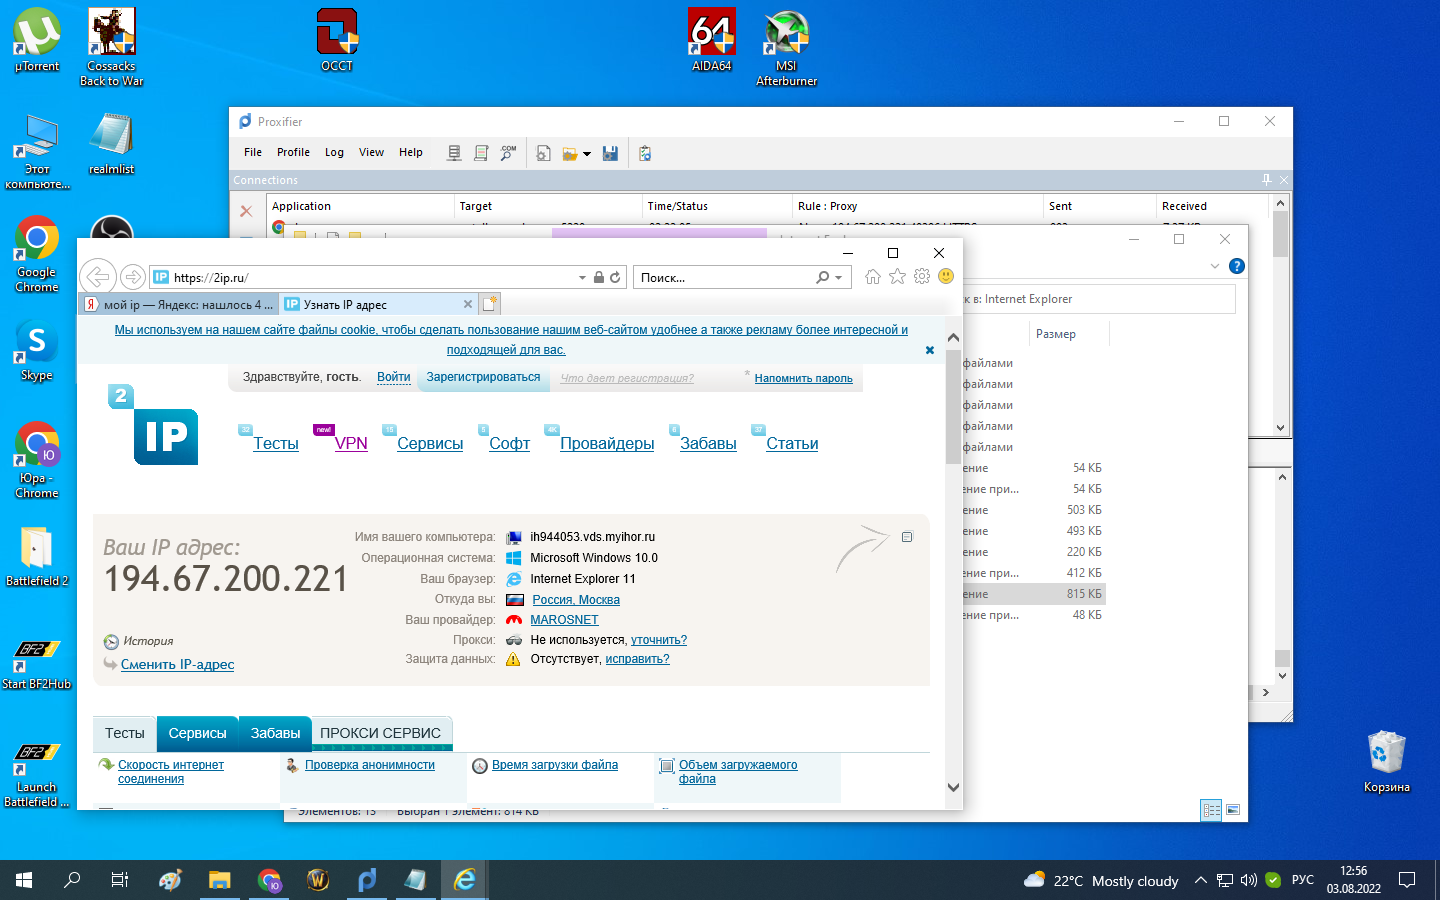Screen dimensions: 1440x900
Task: Open Proxifier from the taskbar
Action: [367, 880]
